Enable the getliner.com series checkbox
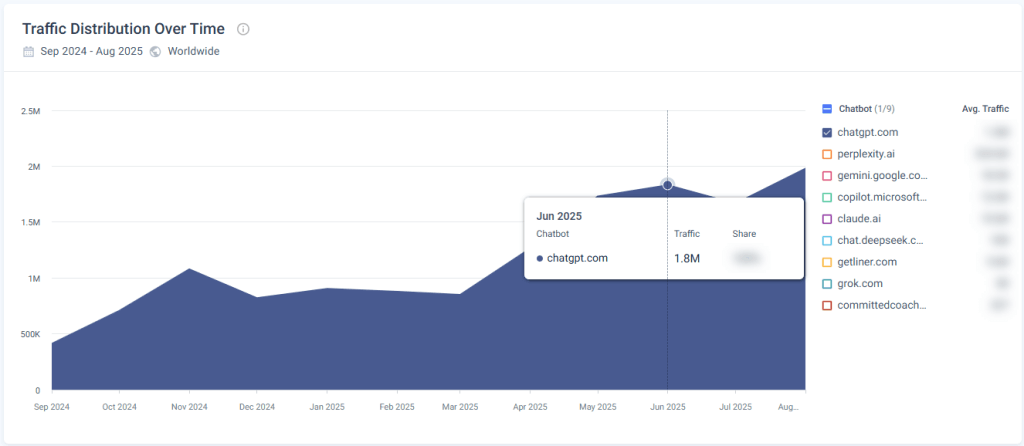The image size is (1024, 446). click(827, 262)
